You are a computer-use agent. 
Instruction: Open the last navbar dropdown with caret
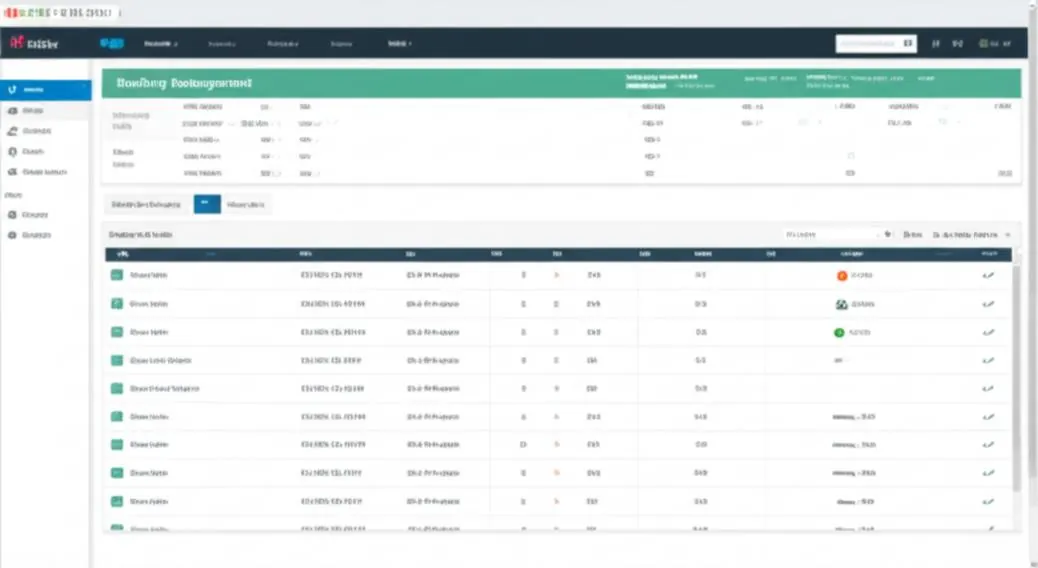[x=400, y=44]
